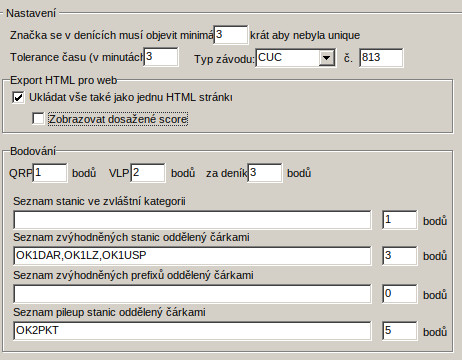Screen dimensions: 462x360
Task: Click the race number field containing 813
Action: [x=381, y=58]
